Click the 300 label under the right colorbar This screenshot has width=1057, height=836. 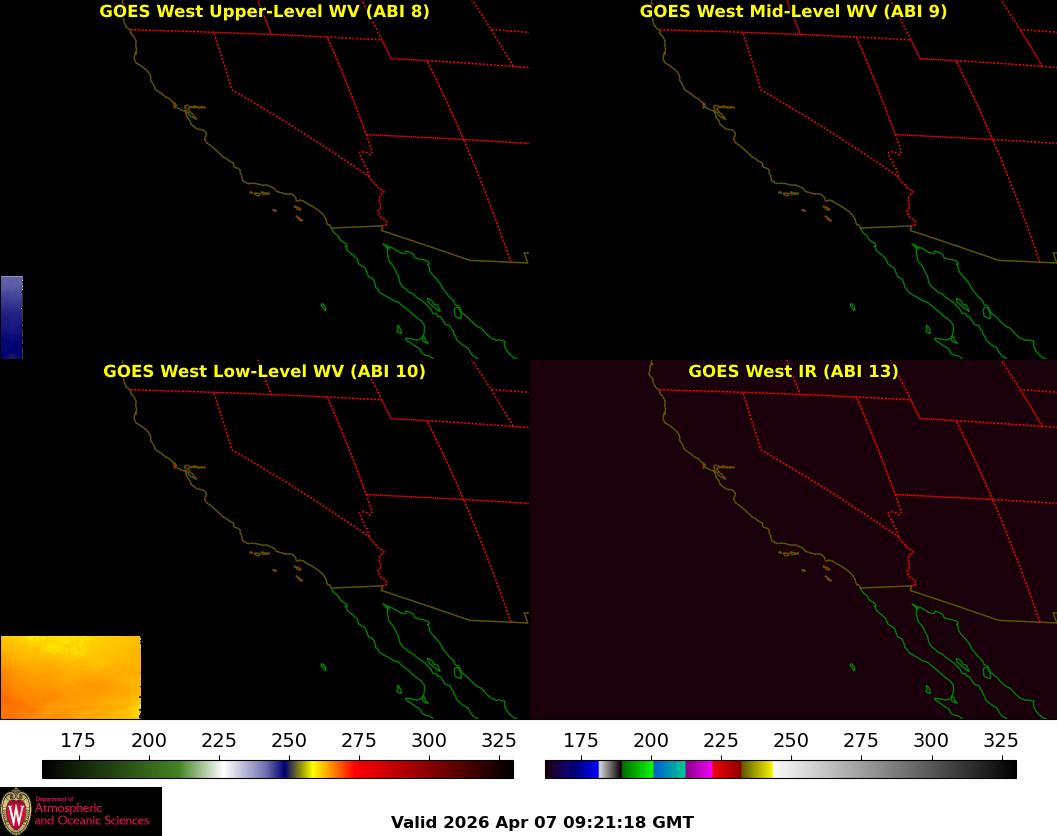click(x=930, y=740)
